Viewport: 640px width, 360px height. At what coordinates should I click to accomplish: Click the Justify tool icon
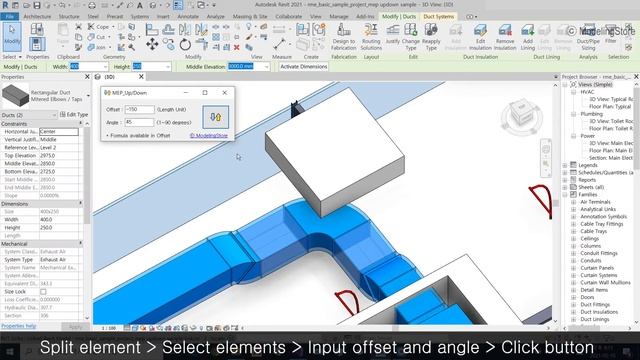tap(393, 33)
